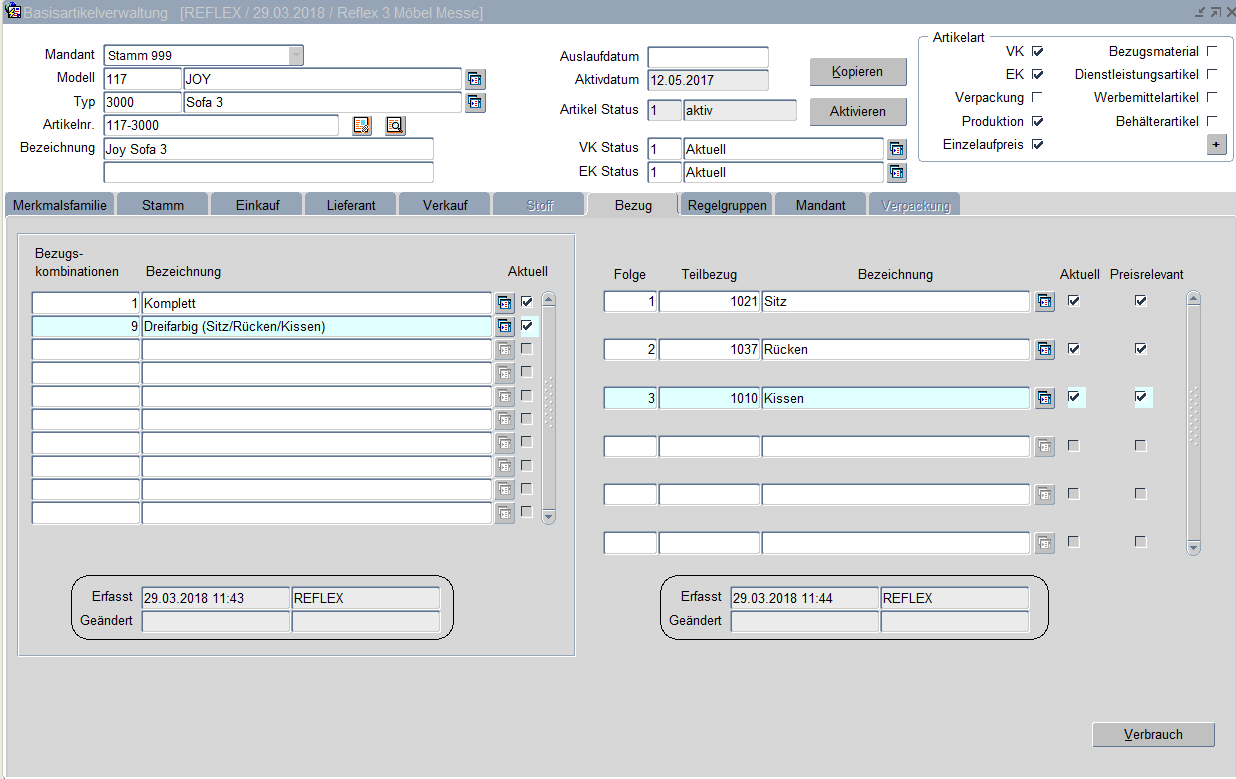This screenshot has width=1236, height=779.
Task: Open the EK Status lookup list icon
Action: [x=897, y=172]
